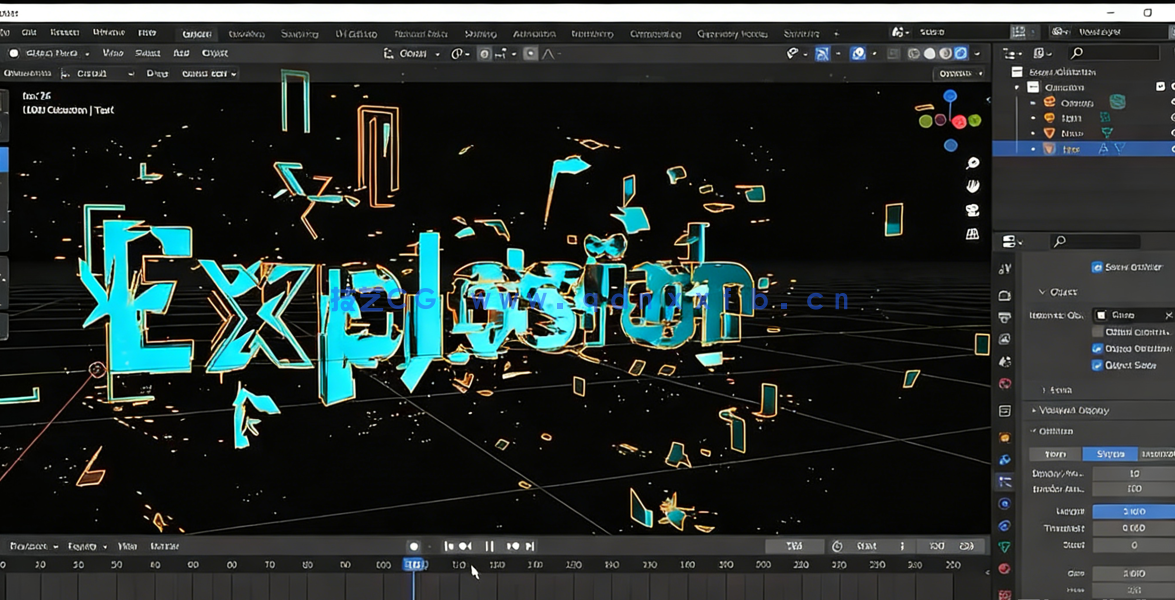Screen dimensions: 1175x600
Task: Open the Object Mode dropdown
Action: [52, 53]
